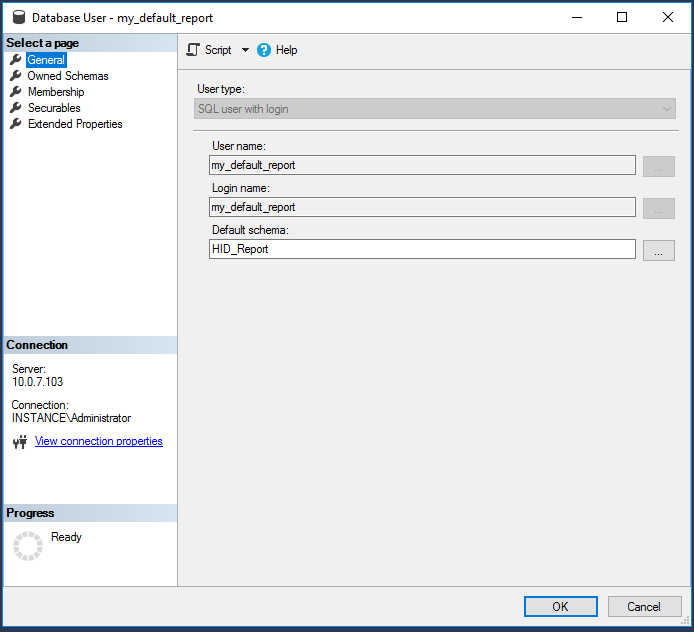The height and width of the screenshot is (632, 694).
Task: Click the wrench icon beside Securables
Action: [x=16, y=108]
